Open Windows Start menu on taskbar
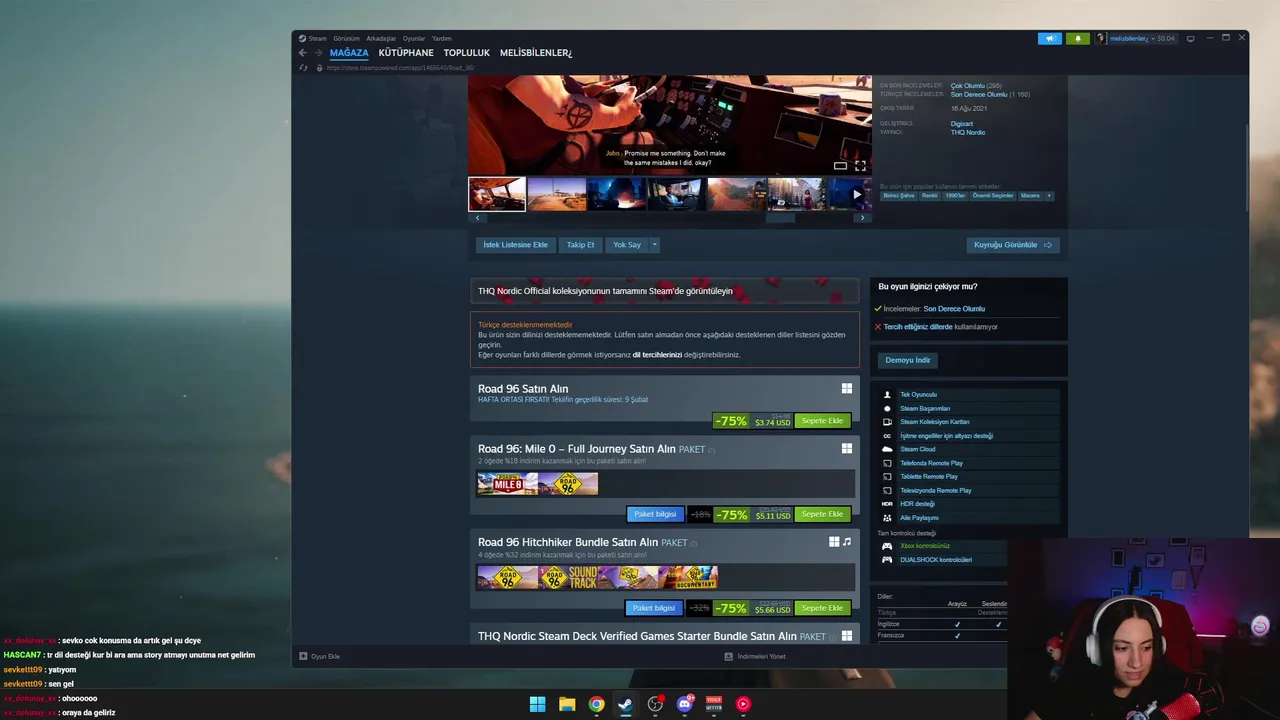The image size is (1280, 720). (x=537, y=704)
